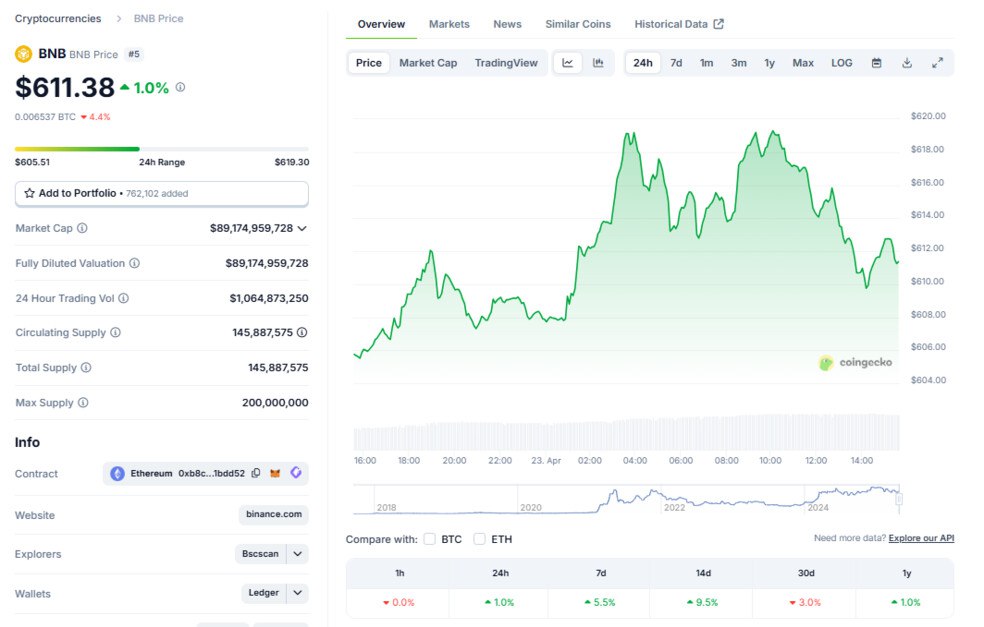The width and height of the screenshot is (984, 627).
Task: Click the historical mini overview chart
Action: pyautogui.click(x=626, y=500)
